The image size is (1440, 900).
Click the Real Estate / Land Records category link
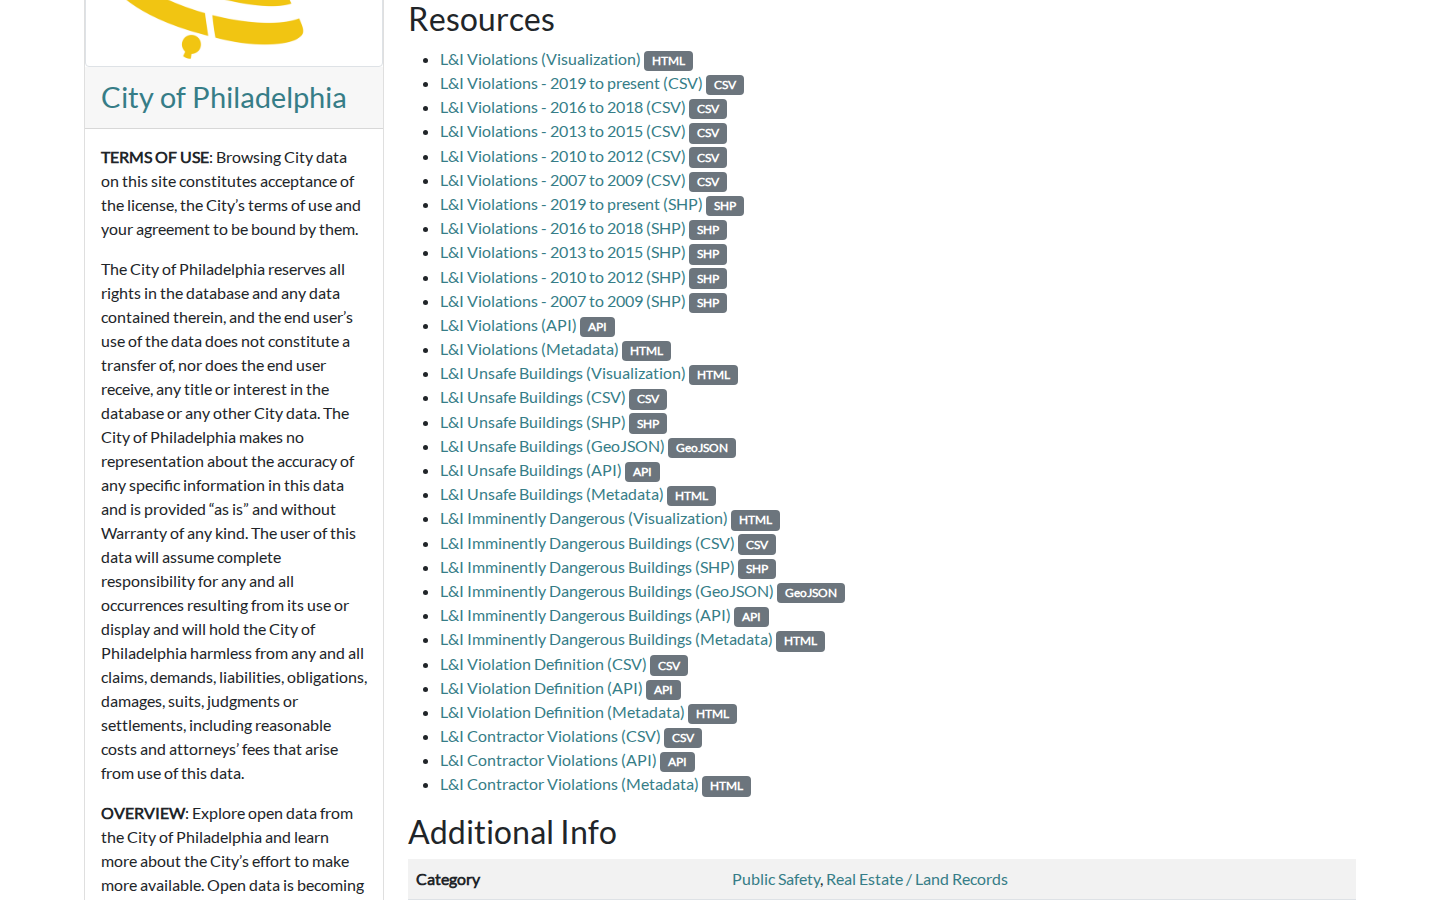click(x=917, y=880)
